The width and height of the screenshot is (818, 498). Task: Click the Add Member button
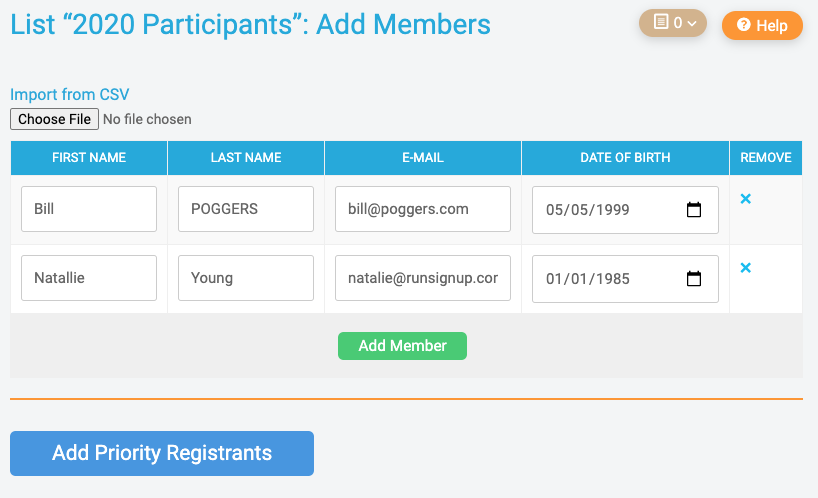[402, 346]
